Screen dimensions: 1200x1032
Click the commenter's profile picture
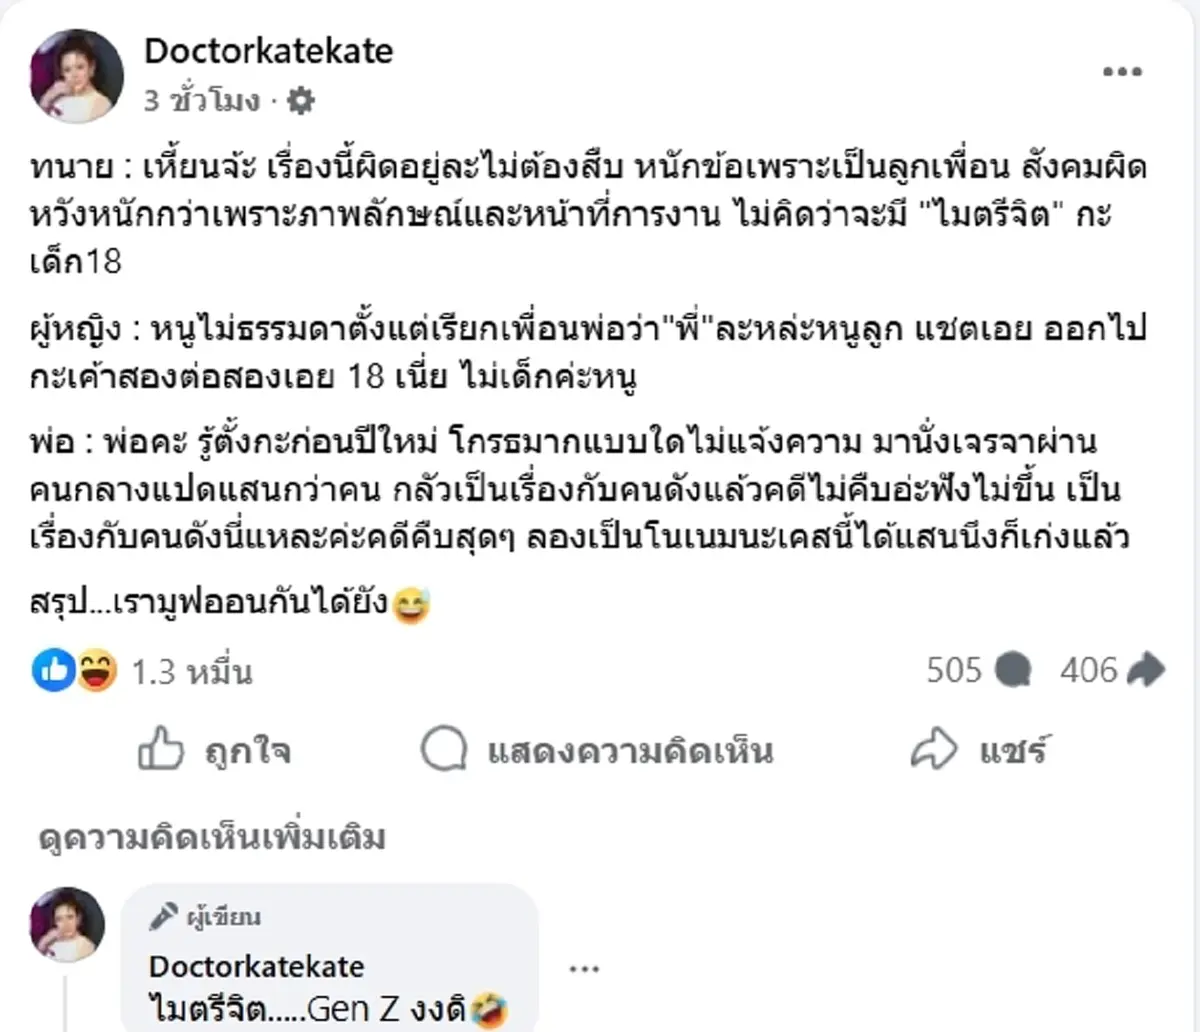pyautogui.click(x=68, y=925)
